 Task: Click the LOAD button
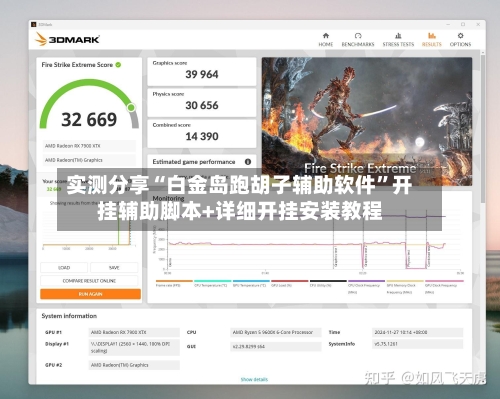coord(64,268)
